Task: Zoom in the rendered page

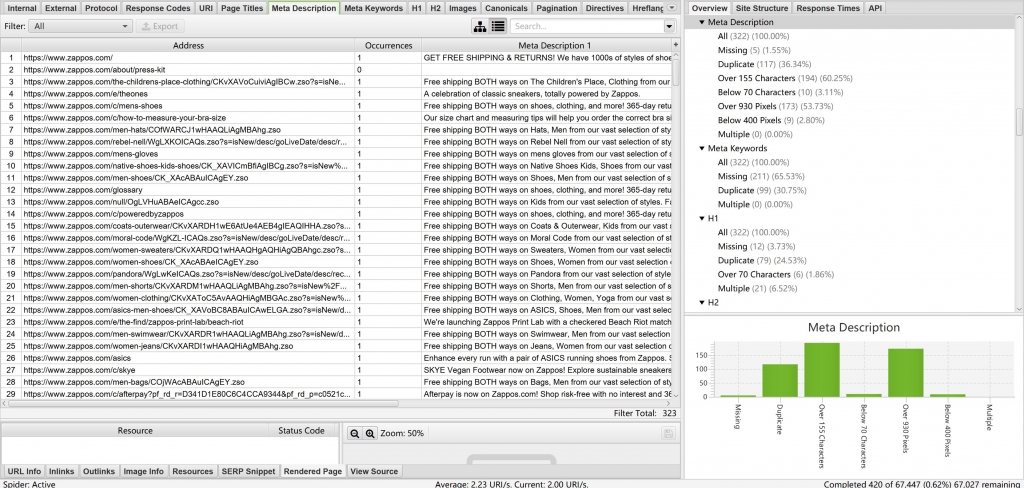Action: pyautogui.click(x=370, y=433)
